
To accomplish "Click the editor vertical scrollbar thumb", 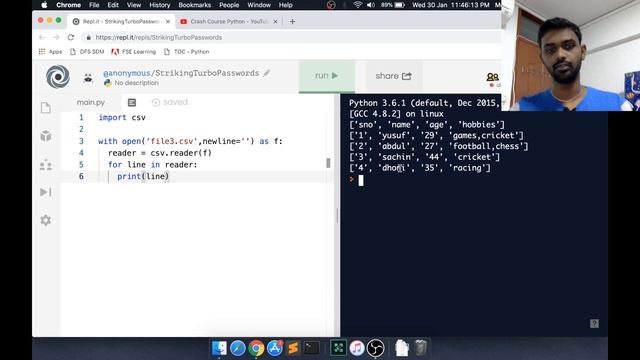I will 328,163.
